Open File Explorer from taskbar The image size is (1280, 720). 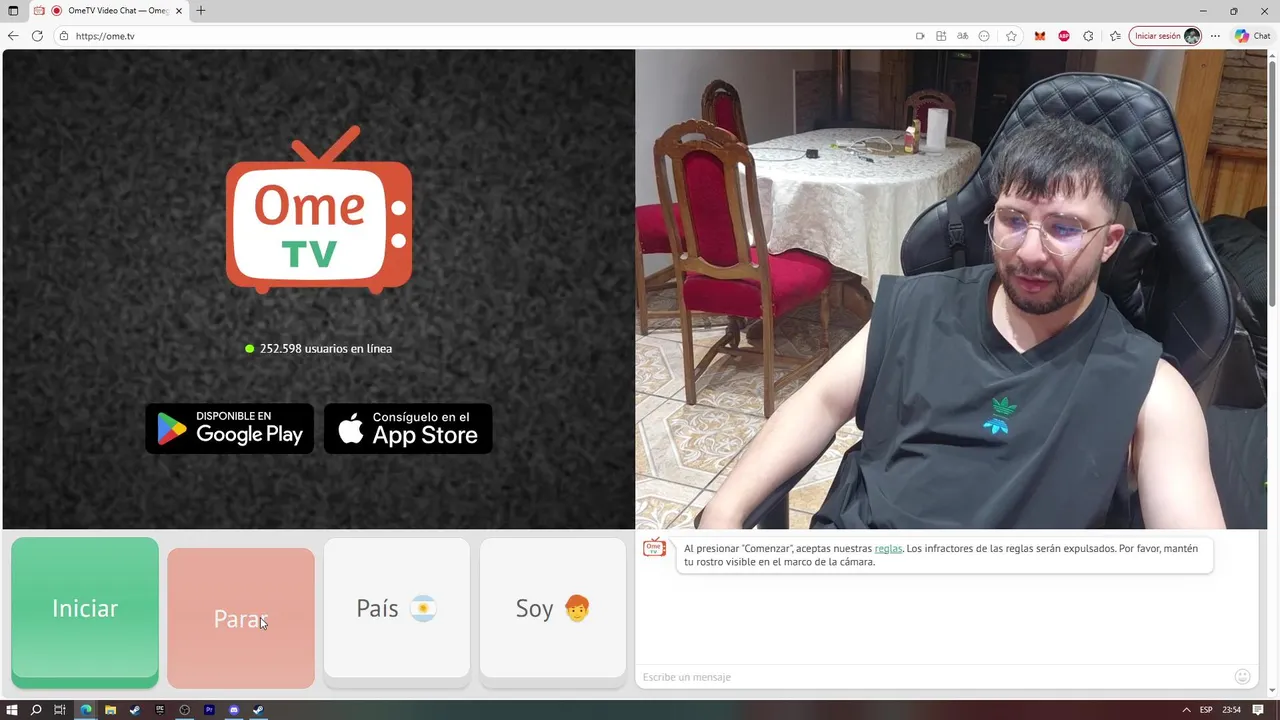click(x=110, y=710)
